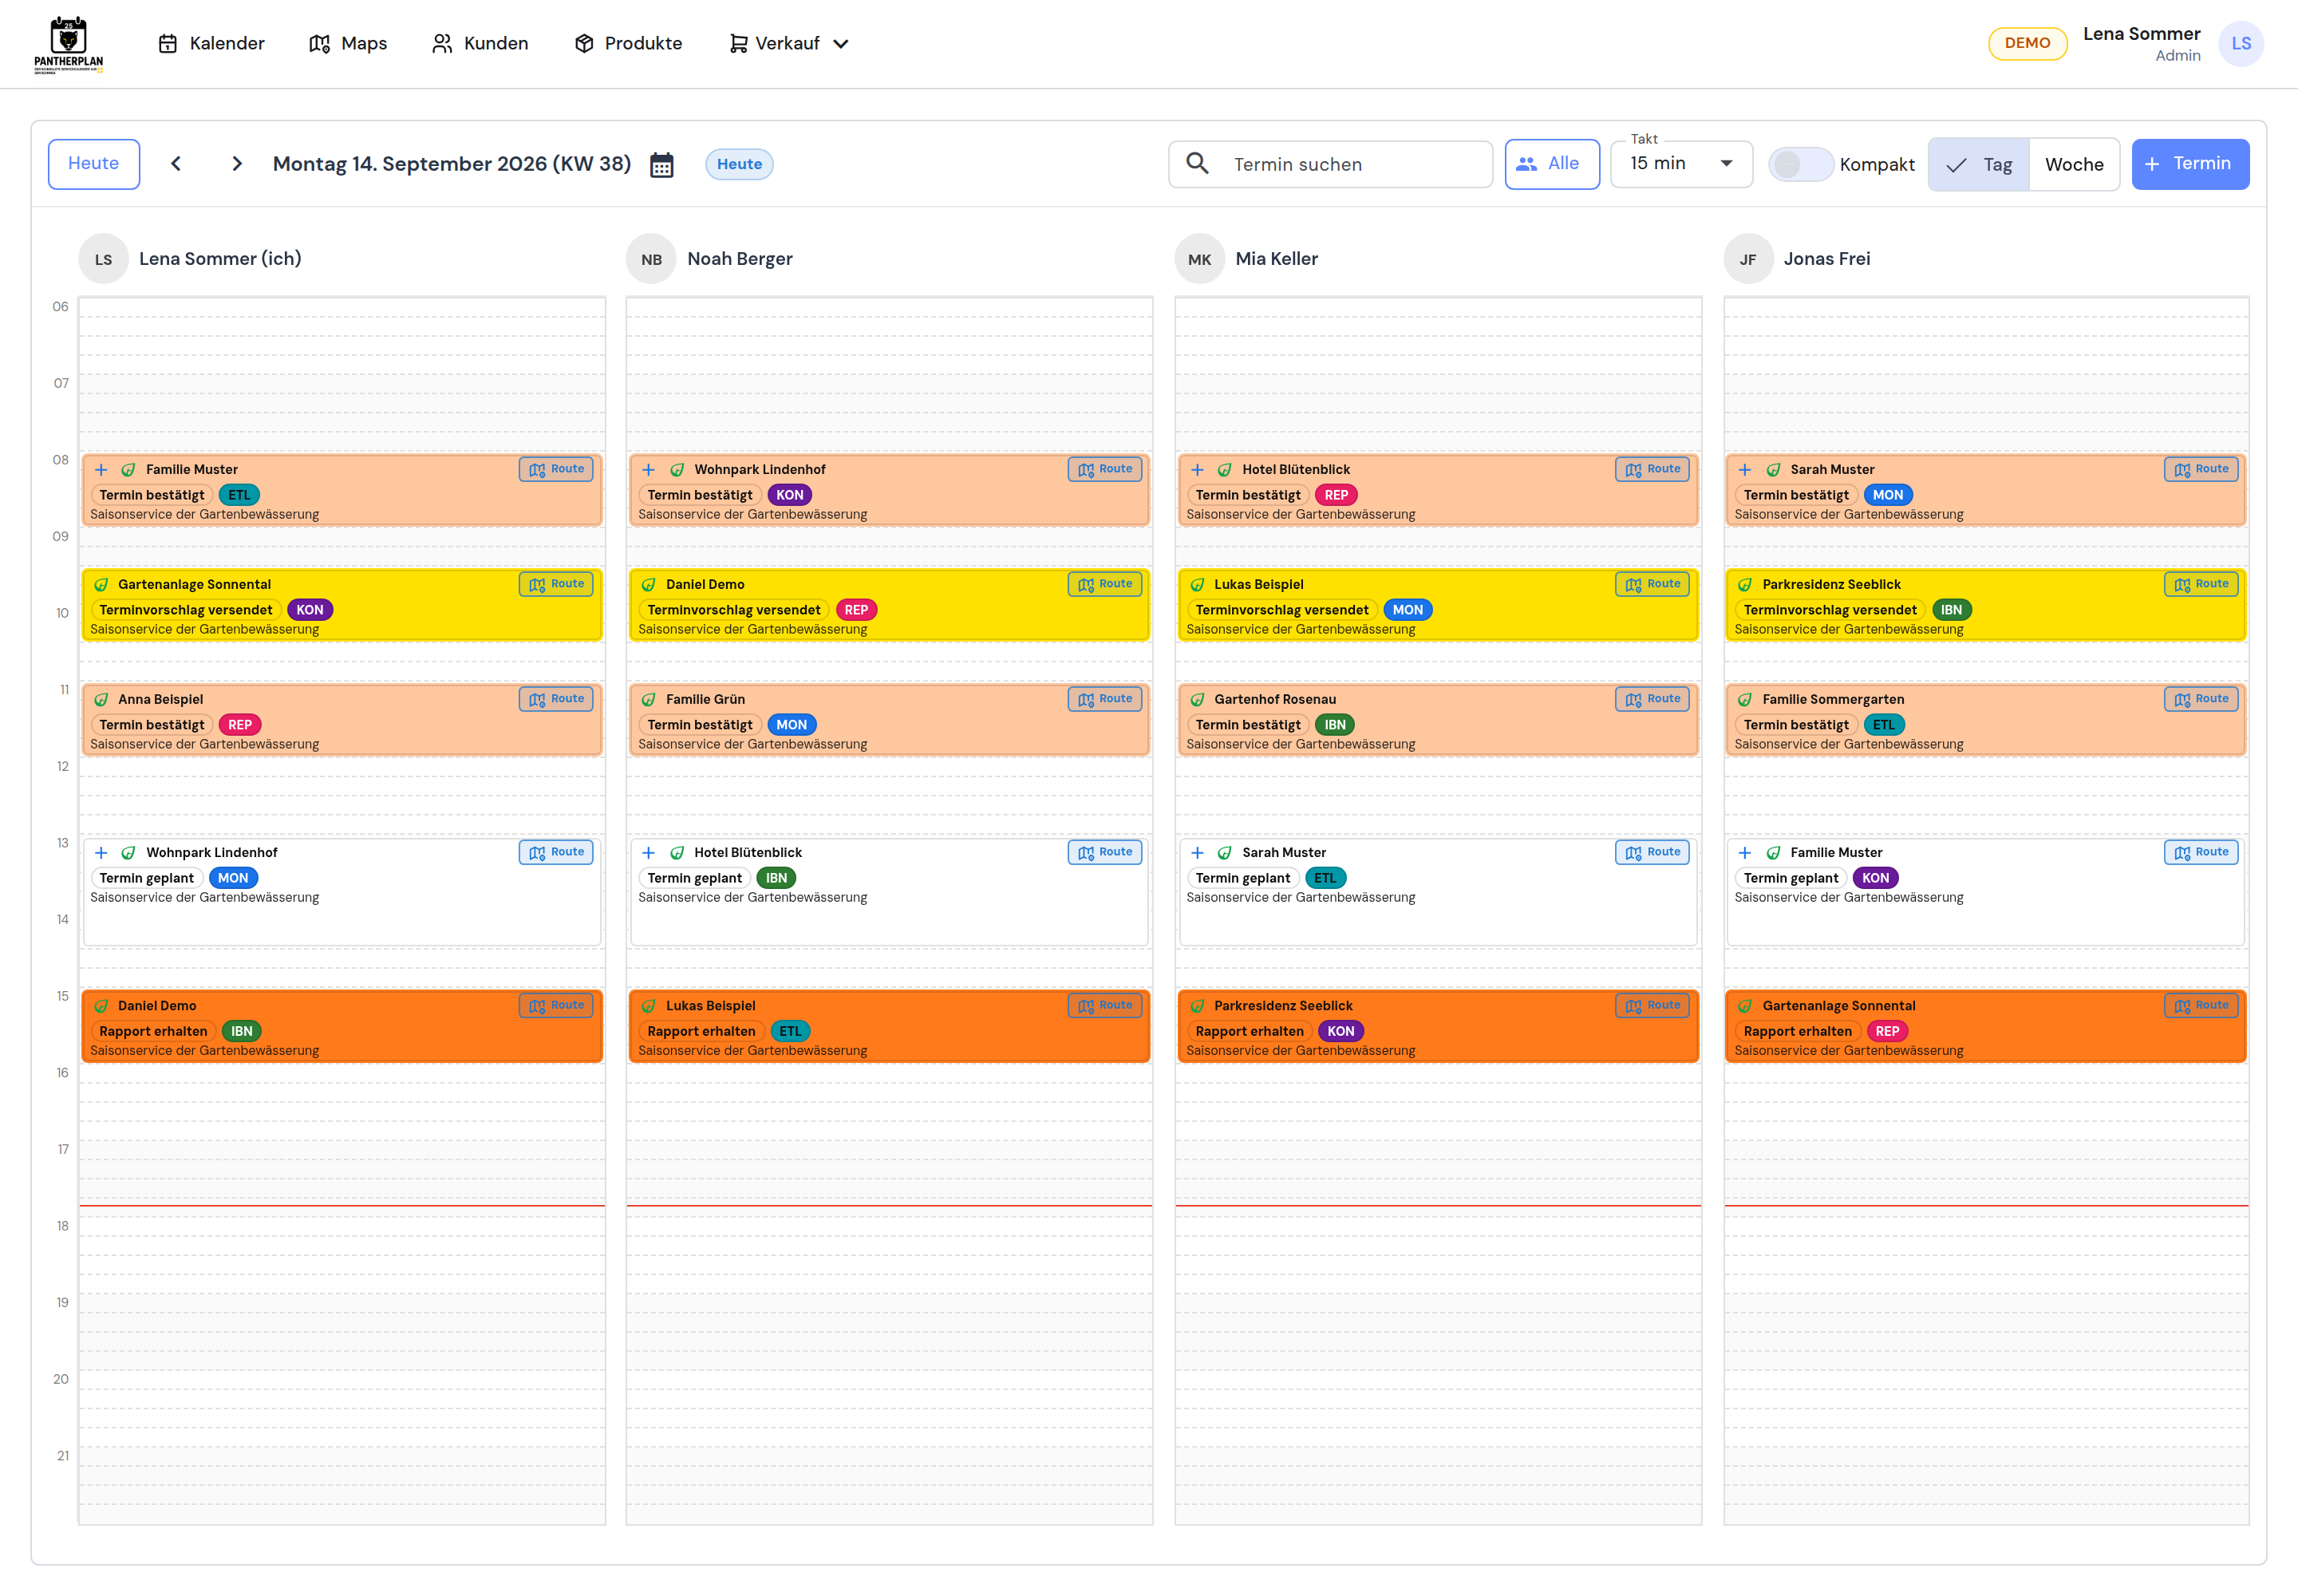Click leaf icon on Familie Grün appointment
The height and width of the screenshot is (1596, 2298).
tap(649, 699)
